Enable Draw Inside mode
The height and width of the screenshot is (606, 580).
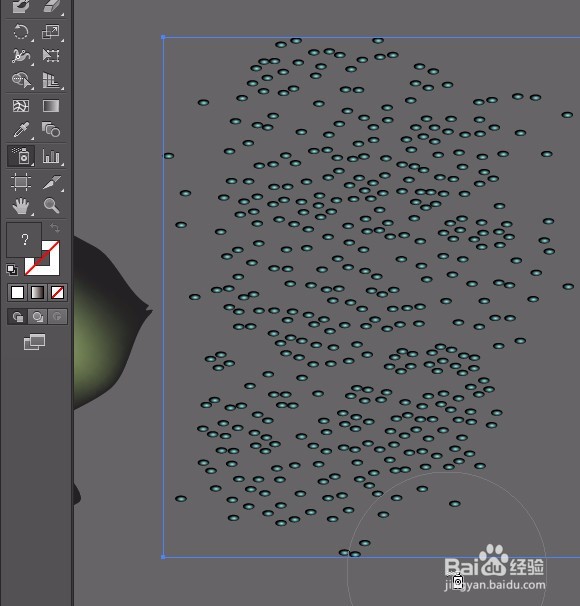pyautogui.click(x=57, y=317)
